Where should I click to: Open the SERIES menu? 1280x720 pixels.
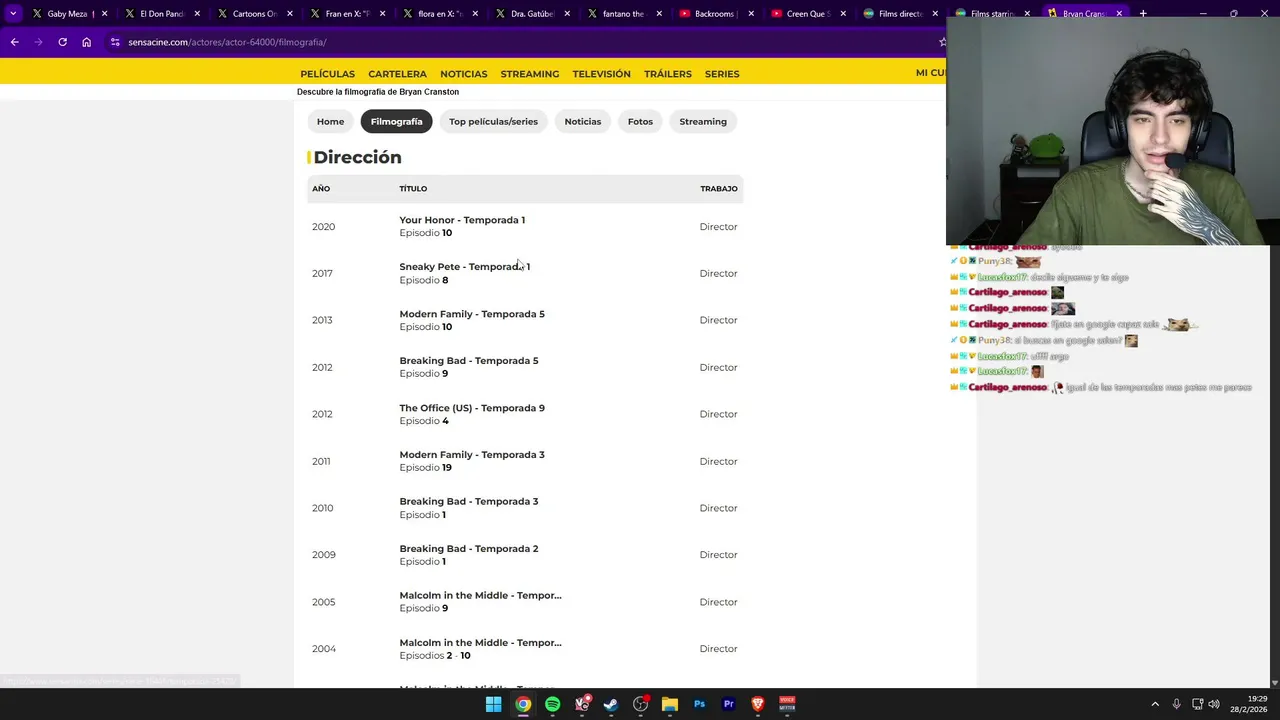pos(722,74)
